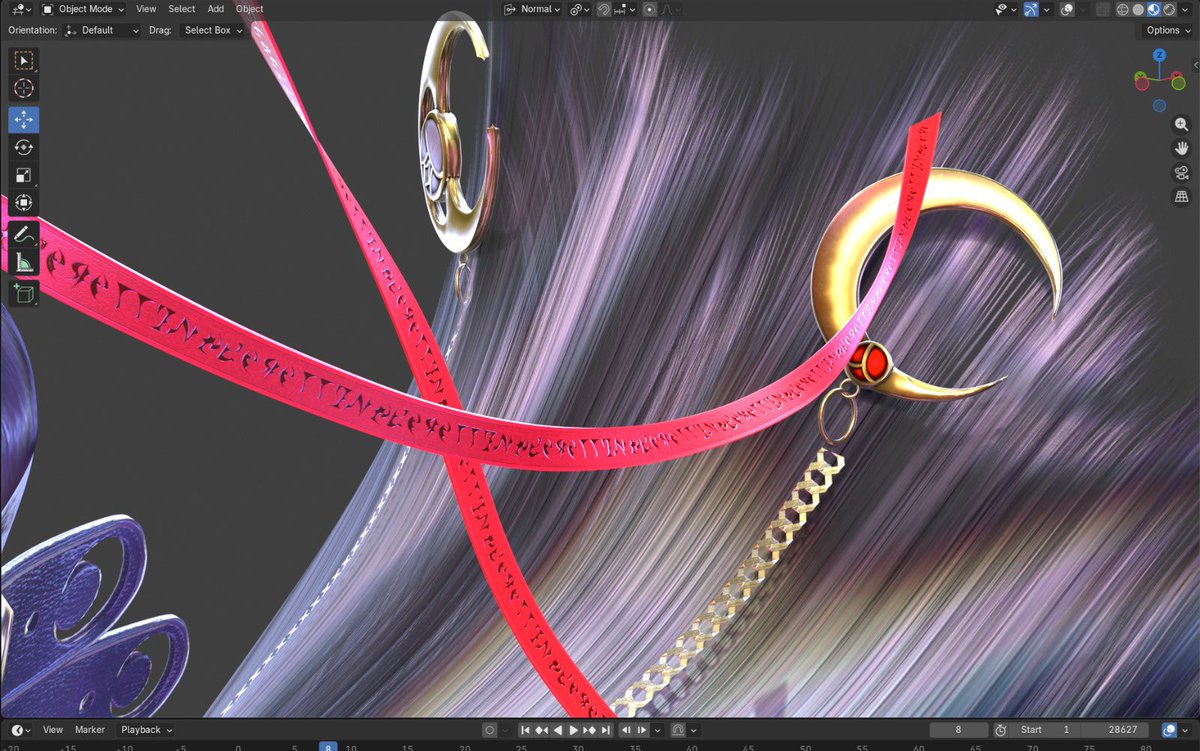Expand the viewport shading options arrow
The image size is (1200, 751).
(x=1187, y=9)
